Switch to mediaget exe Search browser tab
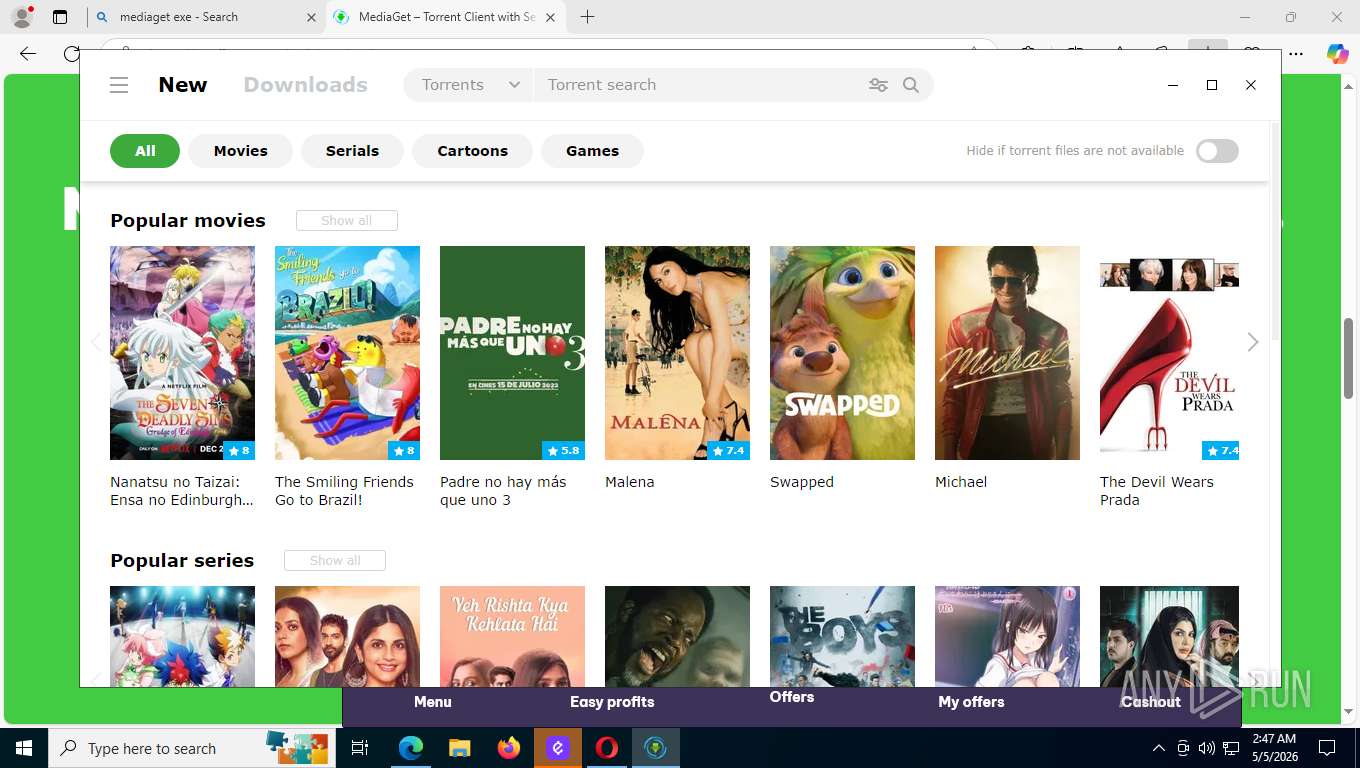 (x=205, y=17)
